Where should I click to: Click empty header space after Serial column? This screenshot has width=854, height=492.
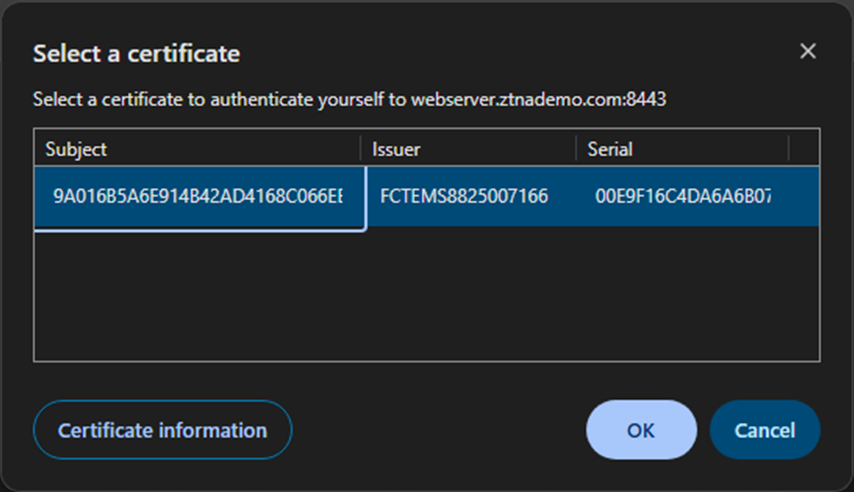pos(804,149)
